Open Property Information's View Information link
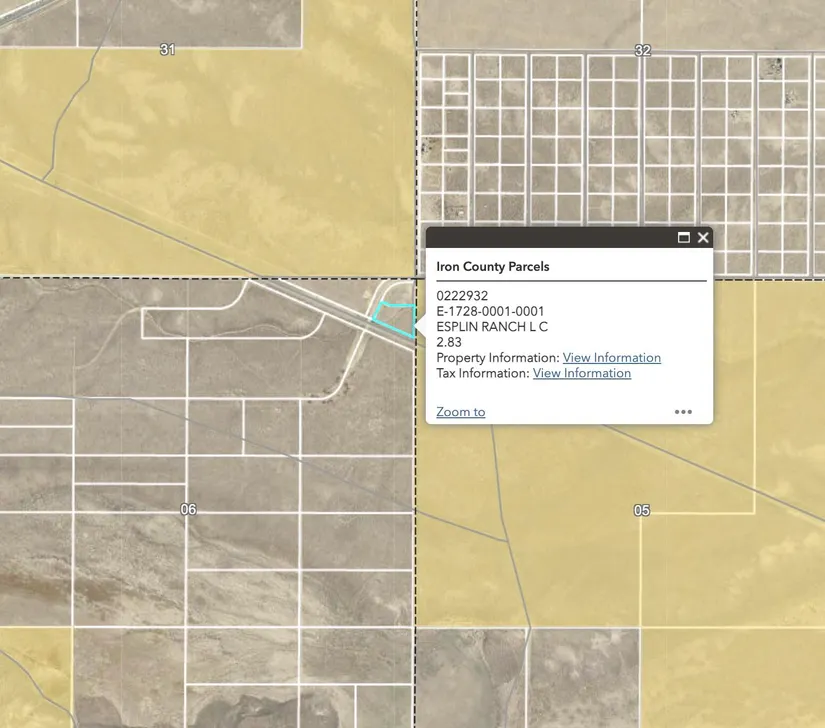This screenshot has height=728, width=825. point(611,358)
